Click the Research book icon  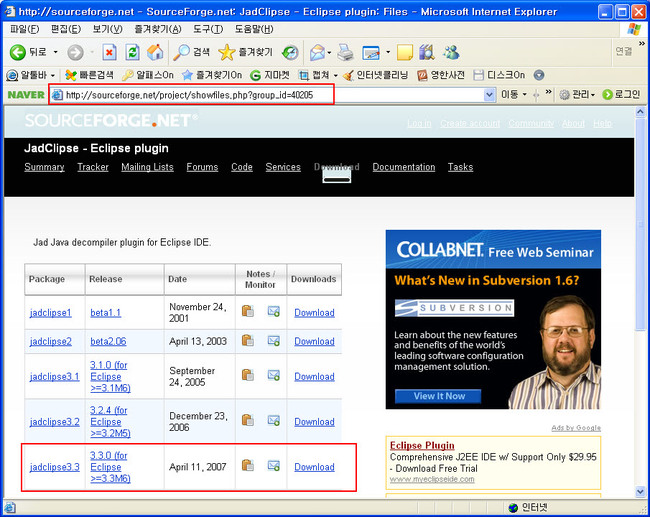point(427,52)
